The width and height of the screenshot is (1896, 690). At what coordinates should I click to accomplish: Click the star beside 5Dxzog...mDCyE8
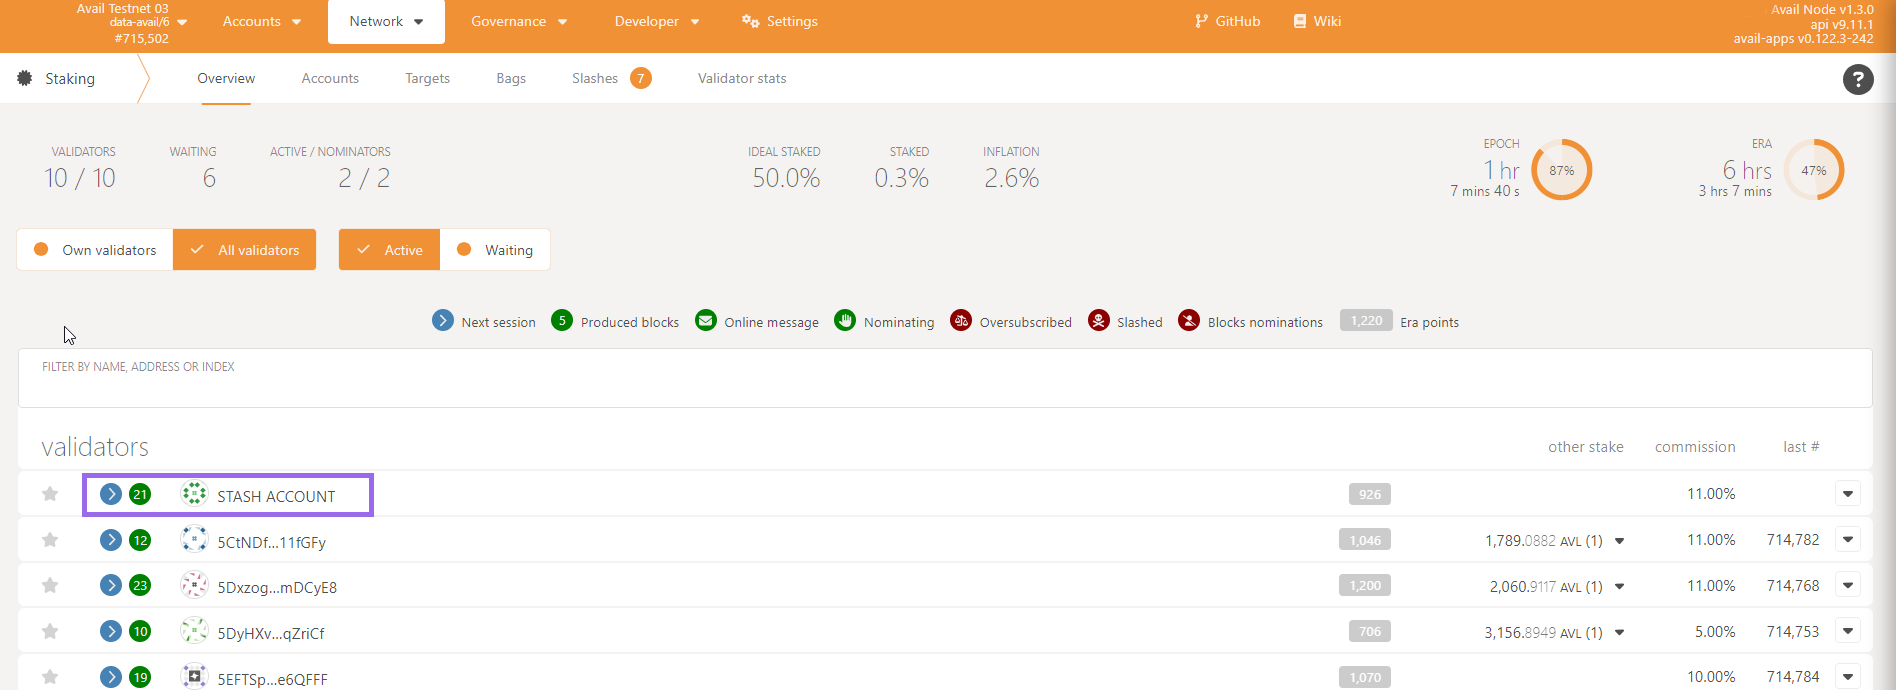point(50,586)
